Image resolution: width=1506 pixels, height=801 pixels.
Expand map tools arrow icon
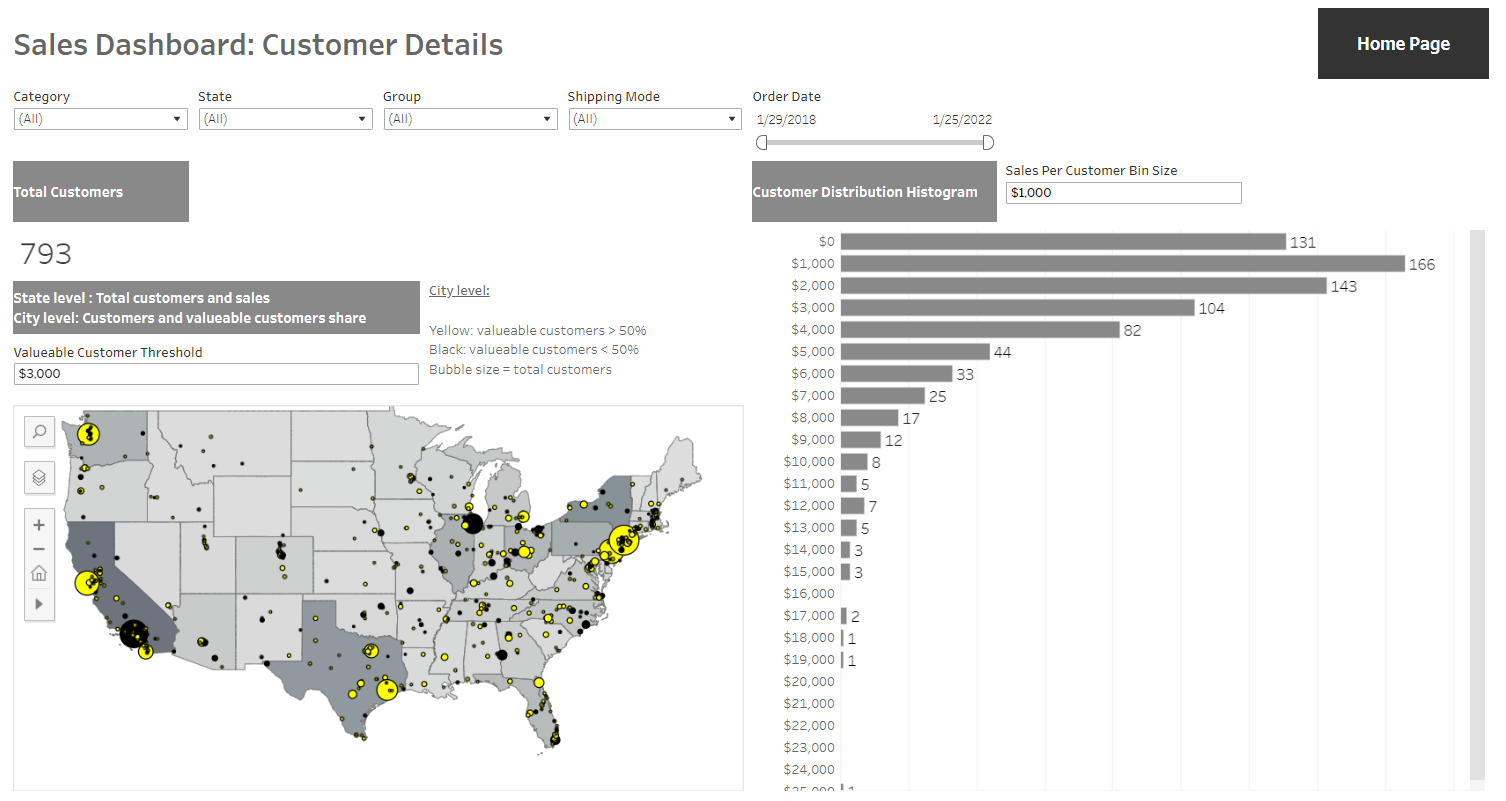tap(39, 603)
